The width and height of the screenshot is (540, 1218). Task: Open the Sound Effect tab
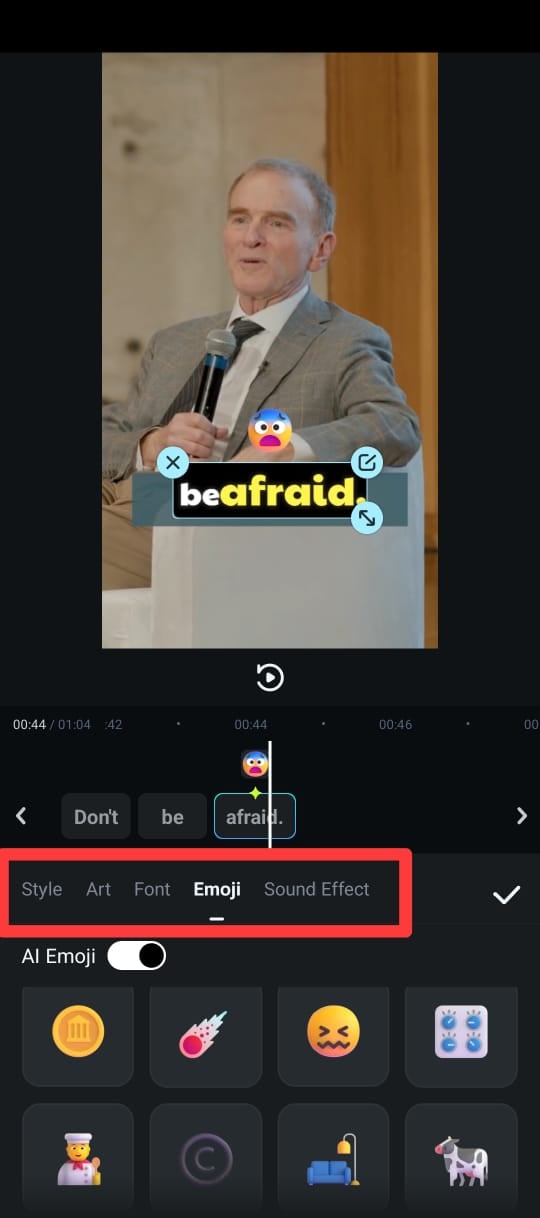316,889
